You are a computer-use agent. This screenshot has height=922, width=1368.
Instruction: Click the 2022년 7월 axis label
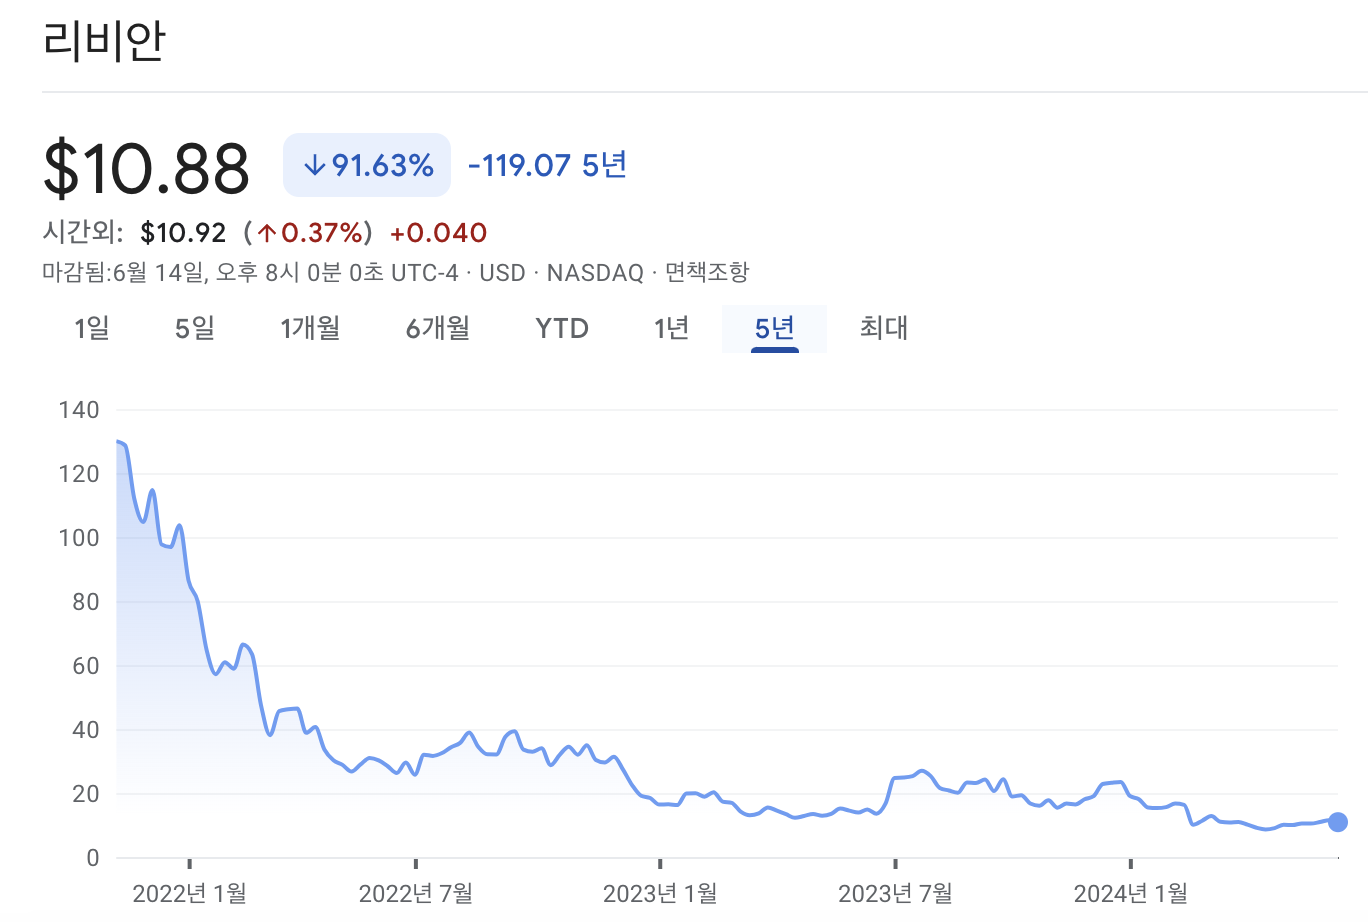click(416, 894)
